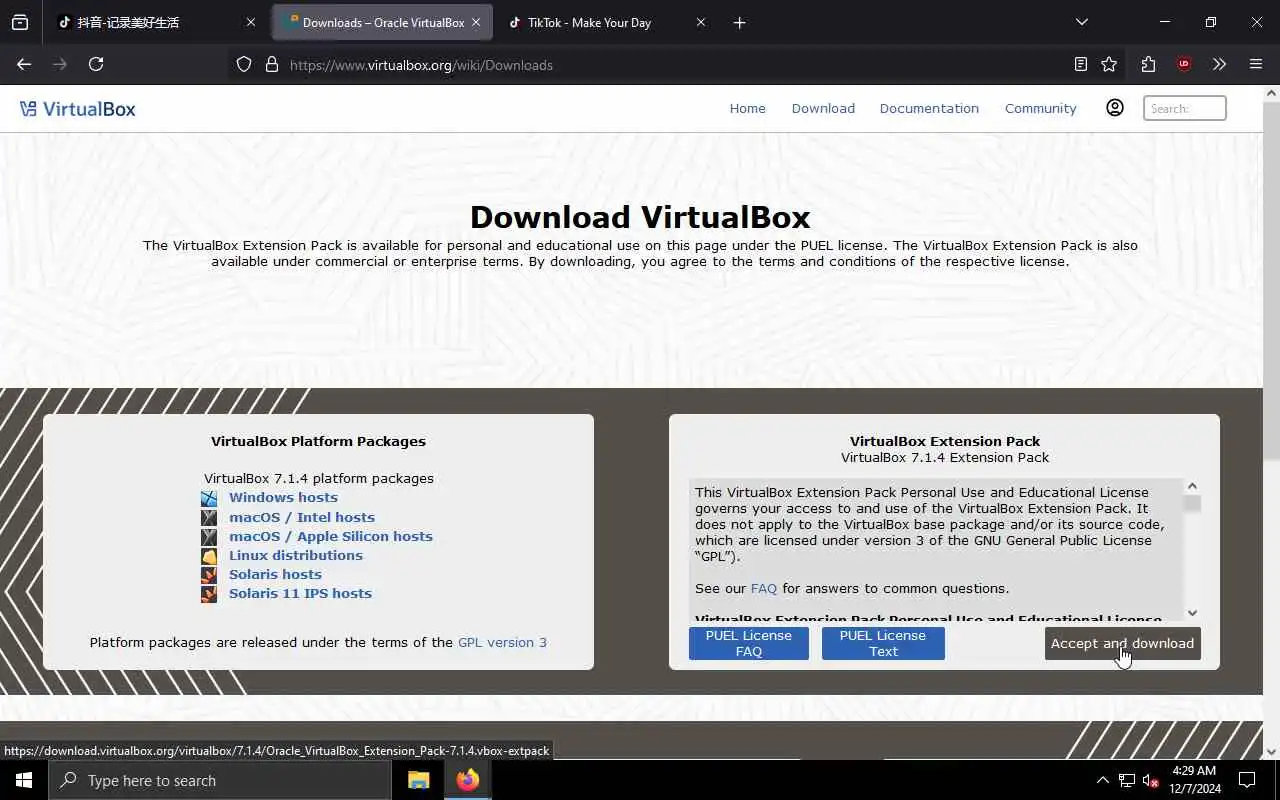Click the PUEL License FAQ button
The width and height of the screenshot is (1280, 800).
(749, 643)
